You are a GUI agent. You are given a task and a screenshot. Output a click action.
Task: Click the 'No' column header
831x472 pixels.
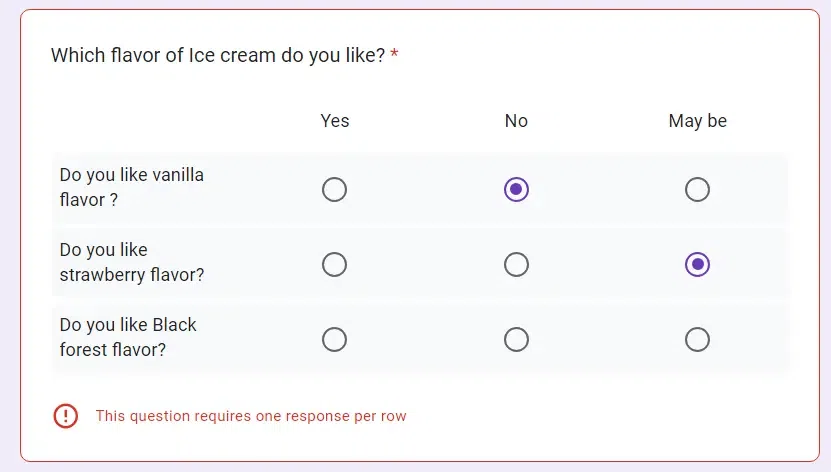tap(516, 121)
